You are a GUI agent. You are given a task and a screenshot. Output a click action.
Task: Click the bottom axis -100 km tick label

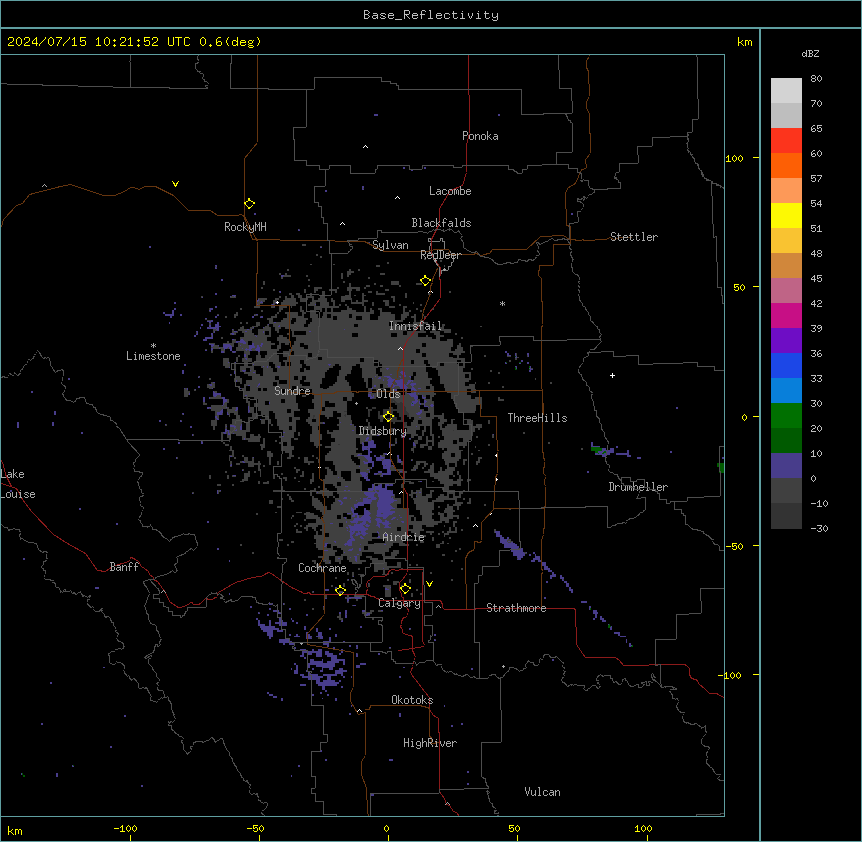[x=125, y=828]
